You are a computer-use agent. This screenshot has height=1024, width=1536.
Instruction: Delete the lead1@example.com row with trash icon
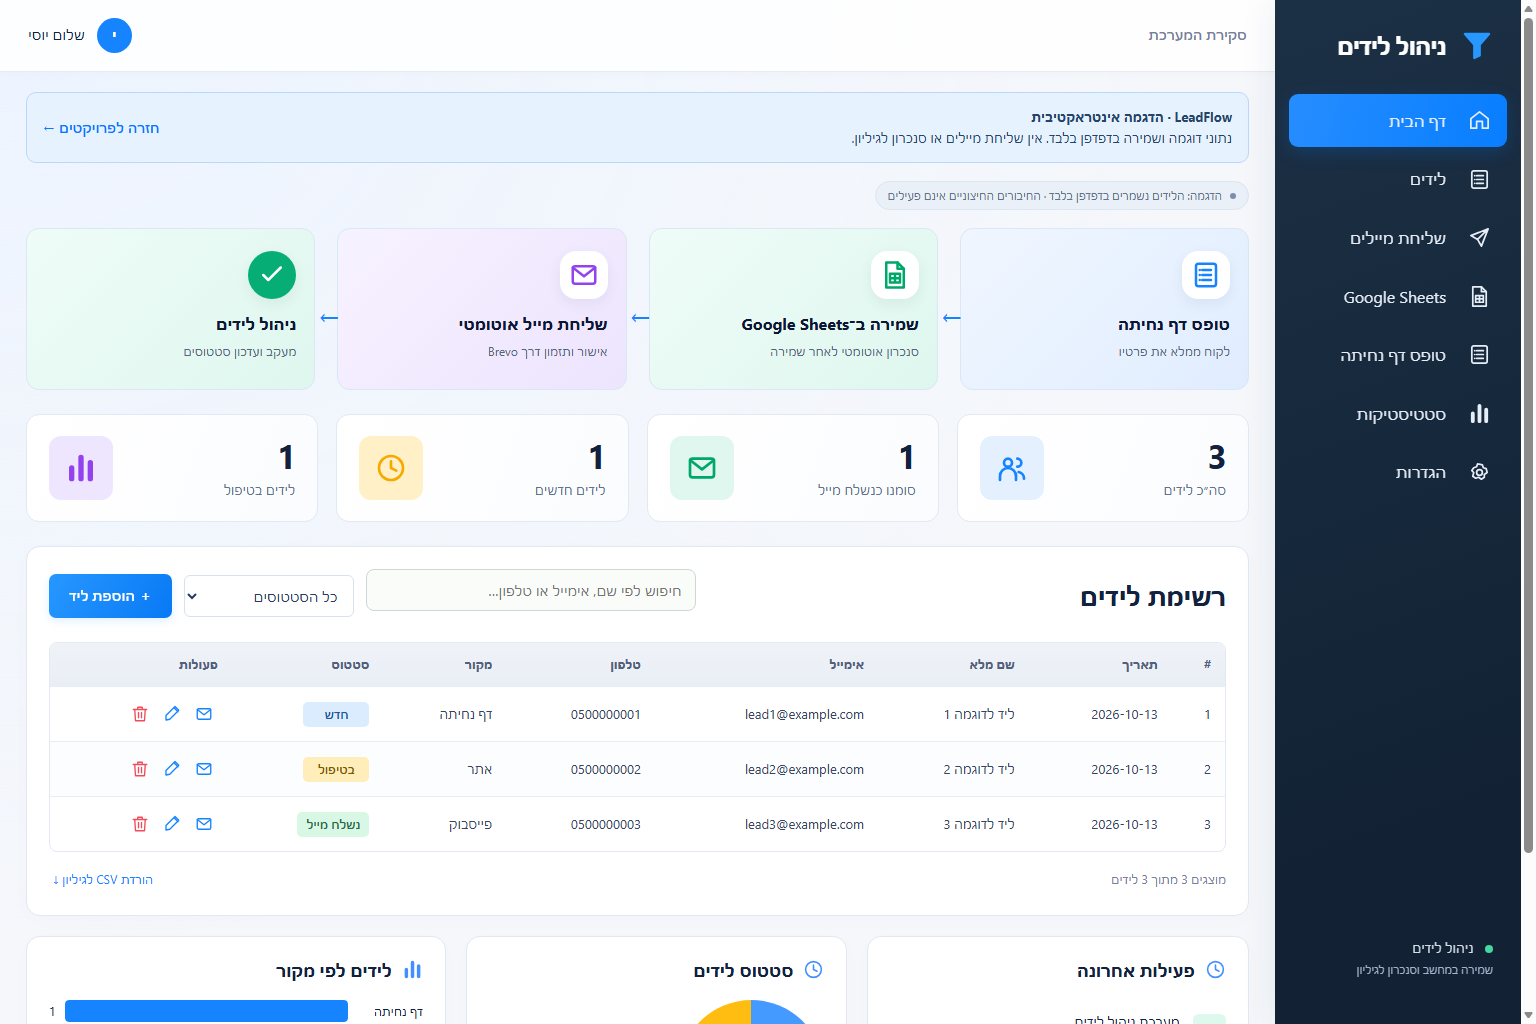140,714
